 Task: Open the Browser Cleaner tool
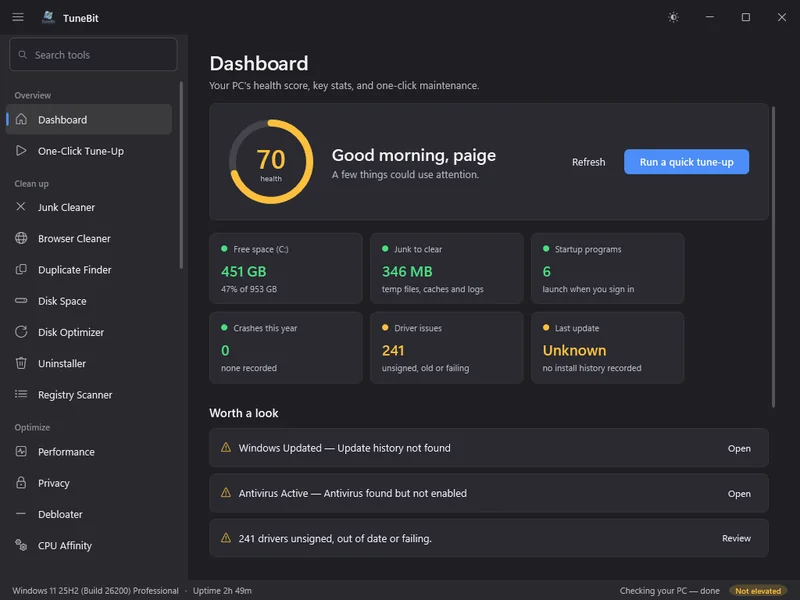(89, 238)
